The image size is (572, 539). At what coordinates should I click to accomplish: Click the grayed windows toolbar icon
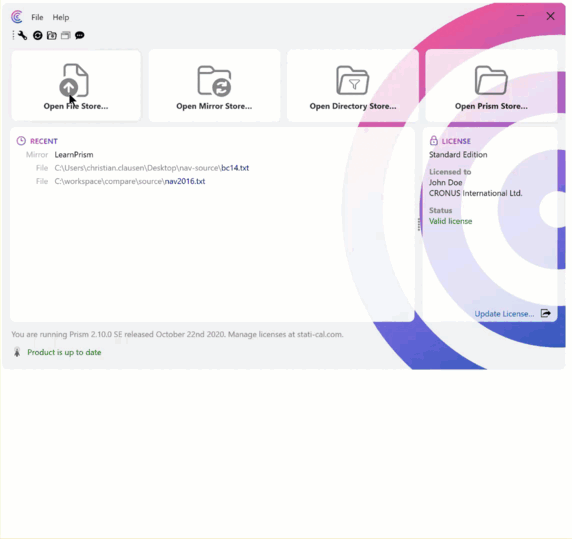point(66,35)
